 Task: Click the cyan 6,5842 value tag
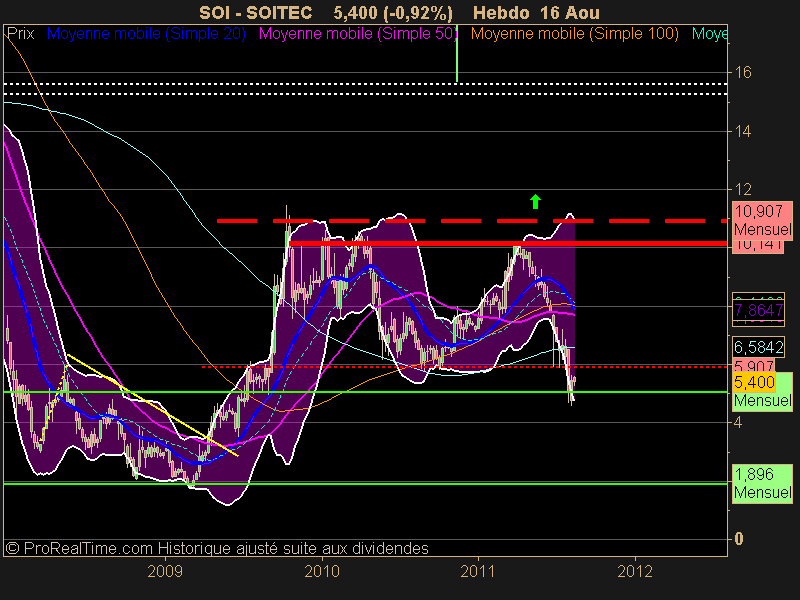(x=759, y=347)
